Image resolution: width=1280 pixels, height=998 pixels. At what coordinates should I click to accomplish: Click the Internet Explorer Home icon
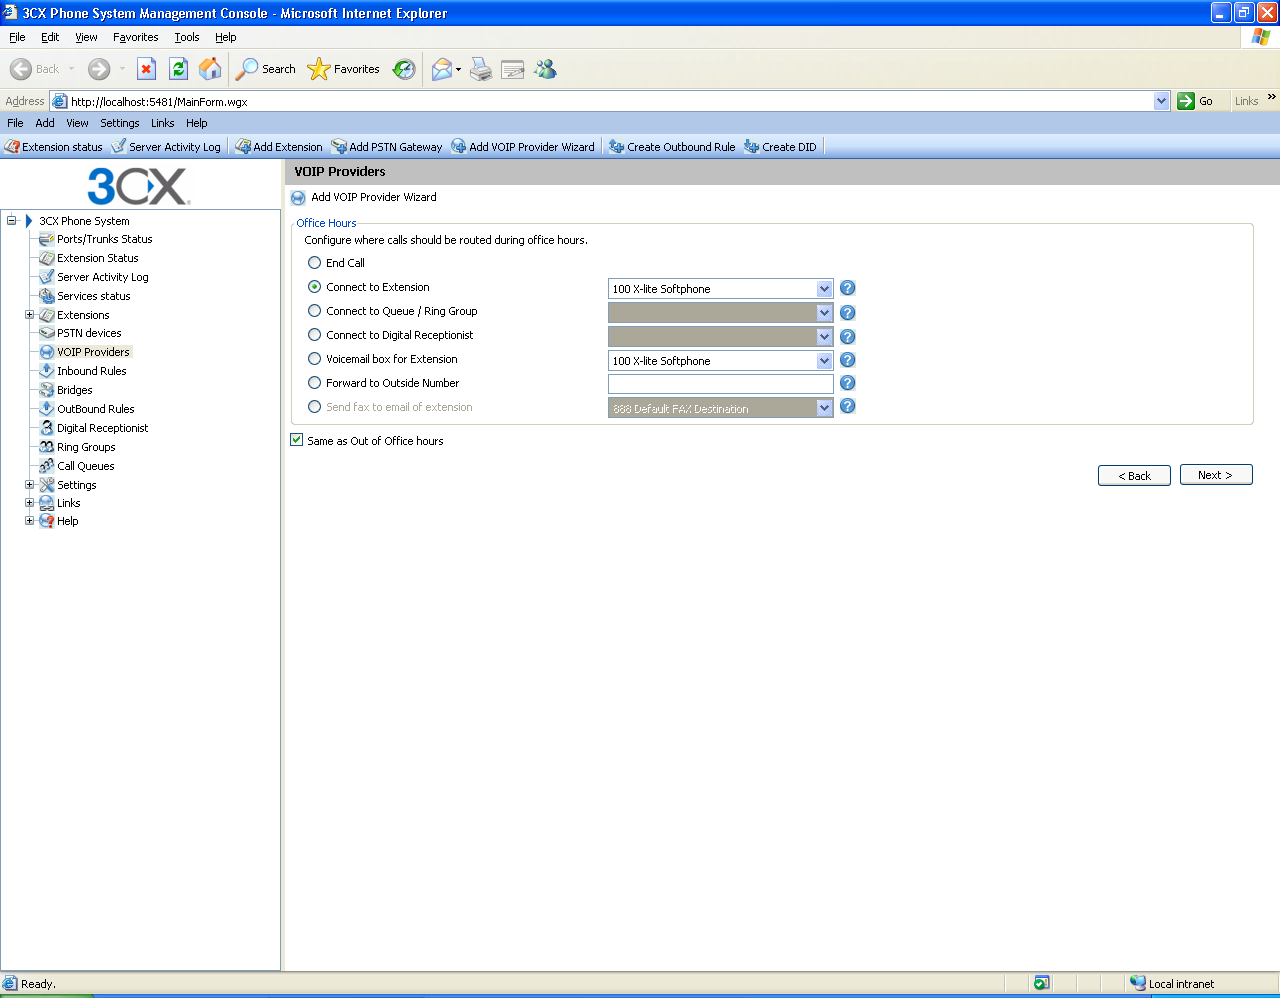pos(210,69)
